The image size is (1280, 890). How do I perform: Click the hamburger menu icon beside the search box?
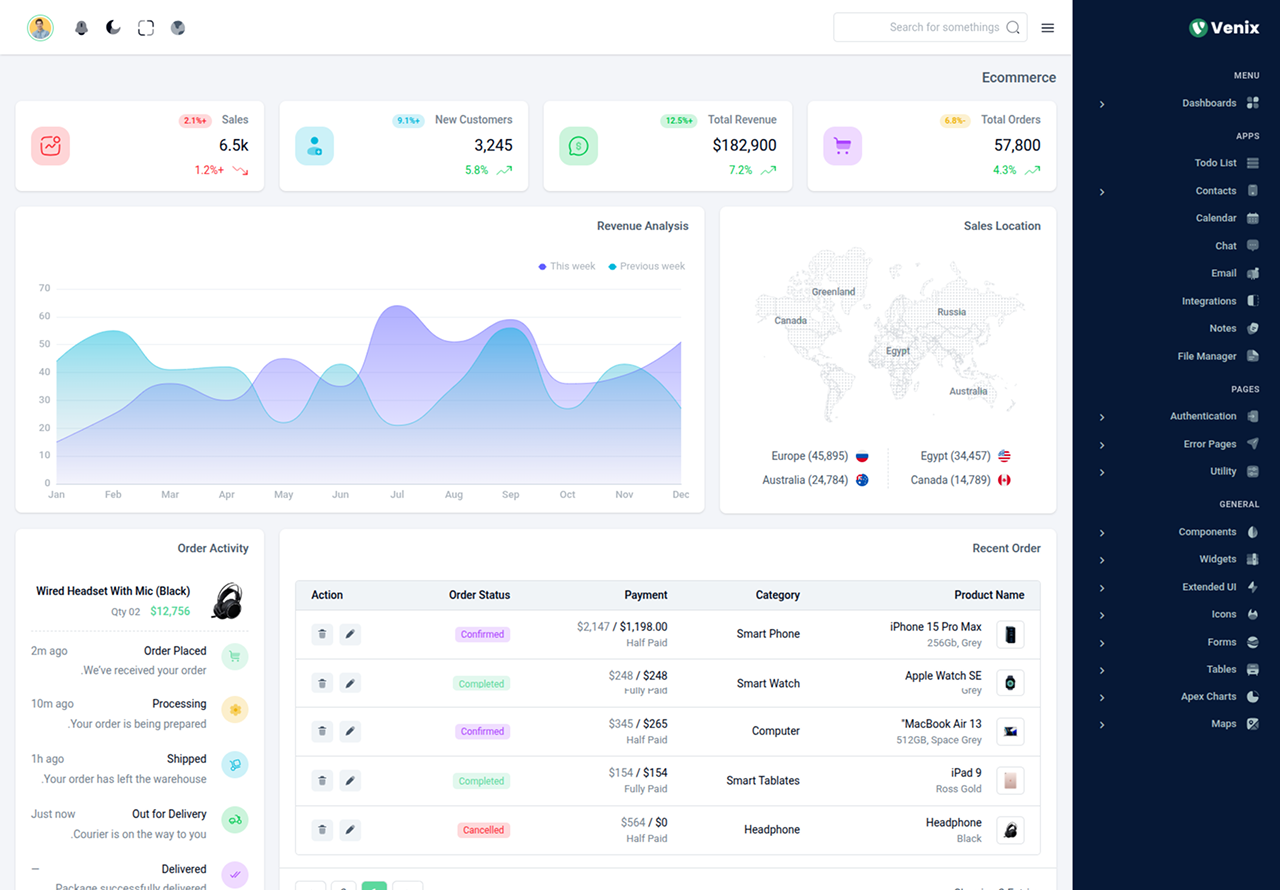point(1047,28)
